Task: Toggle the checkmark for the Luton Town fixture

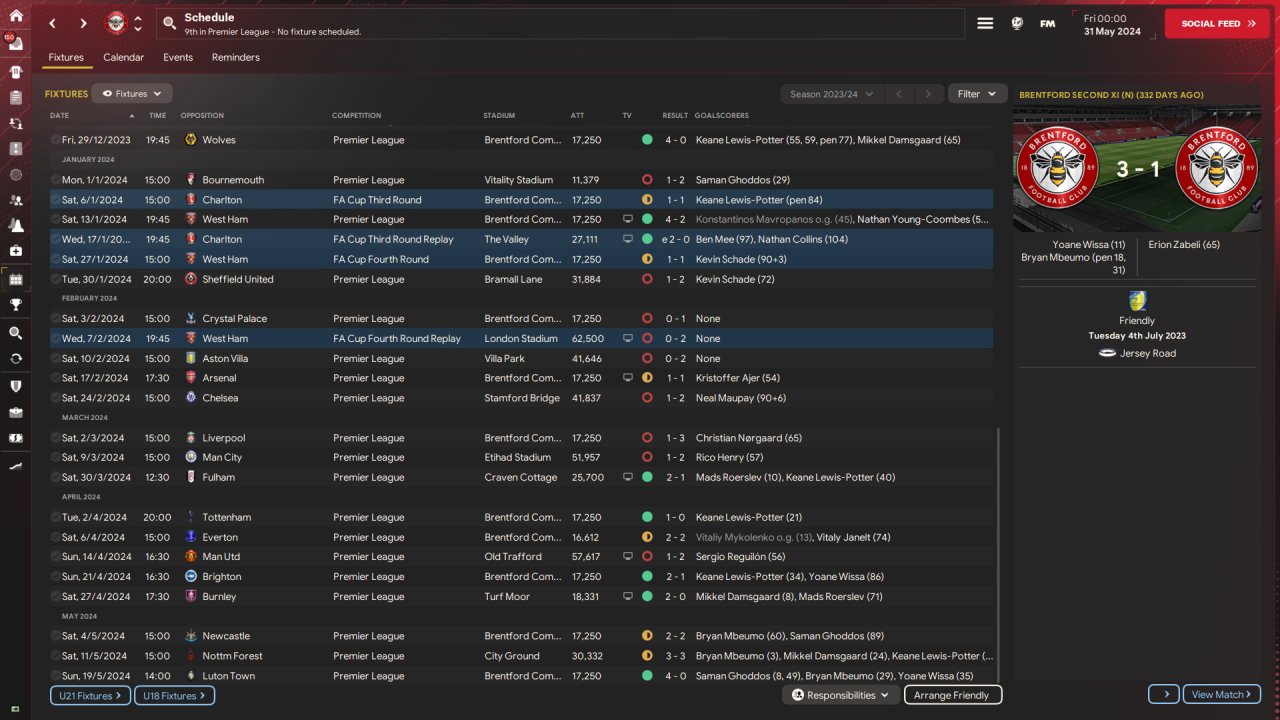Action: click(55, 676)
